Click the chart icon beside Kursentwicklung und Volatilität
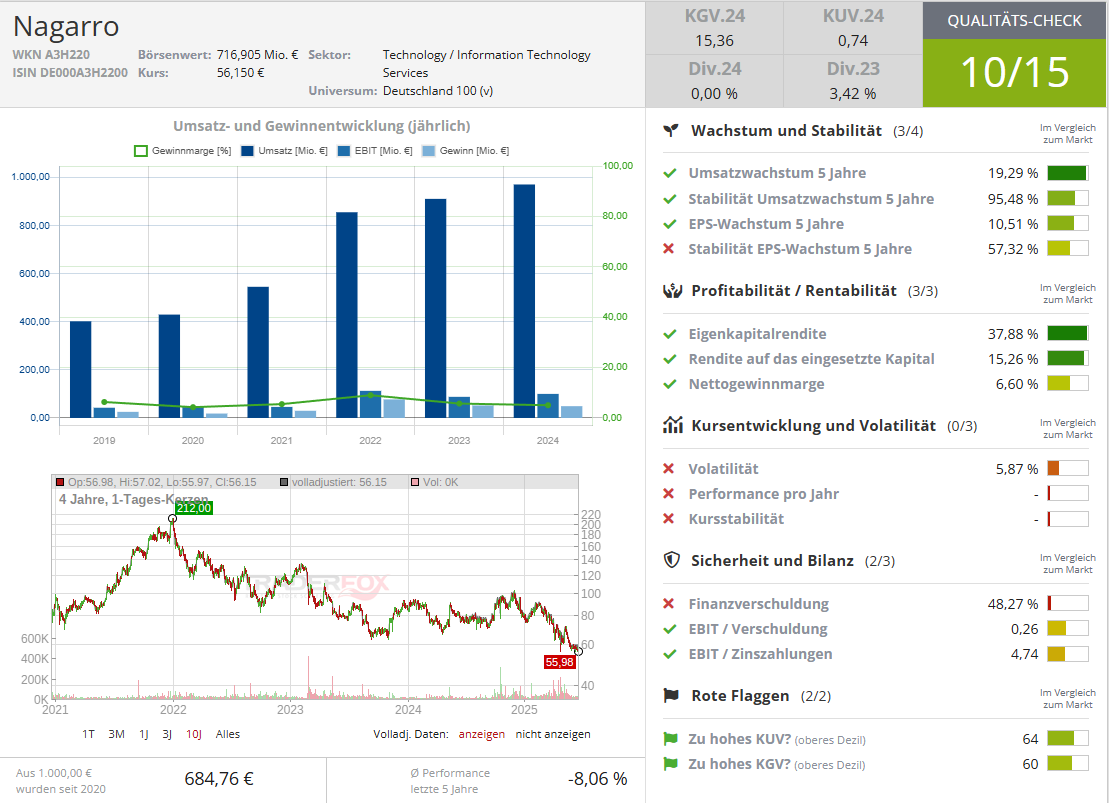 click(x=672, y=425)
